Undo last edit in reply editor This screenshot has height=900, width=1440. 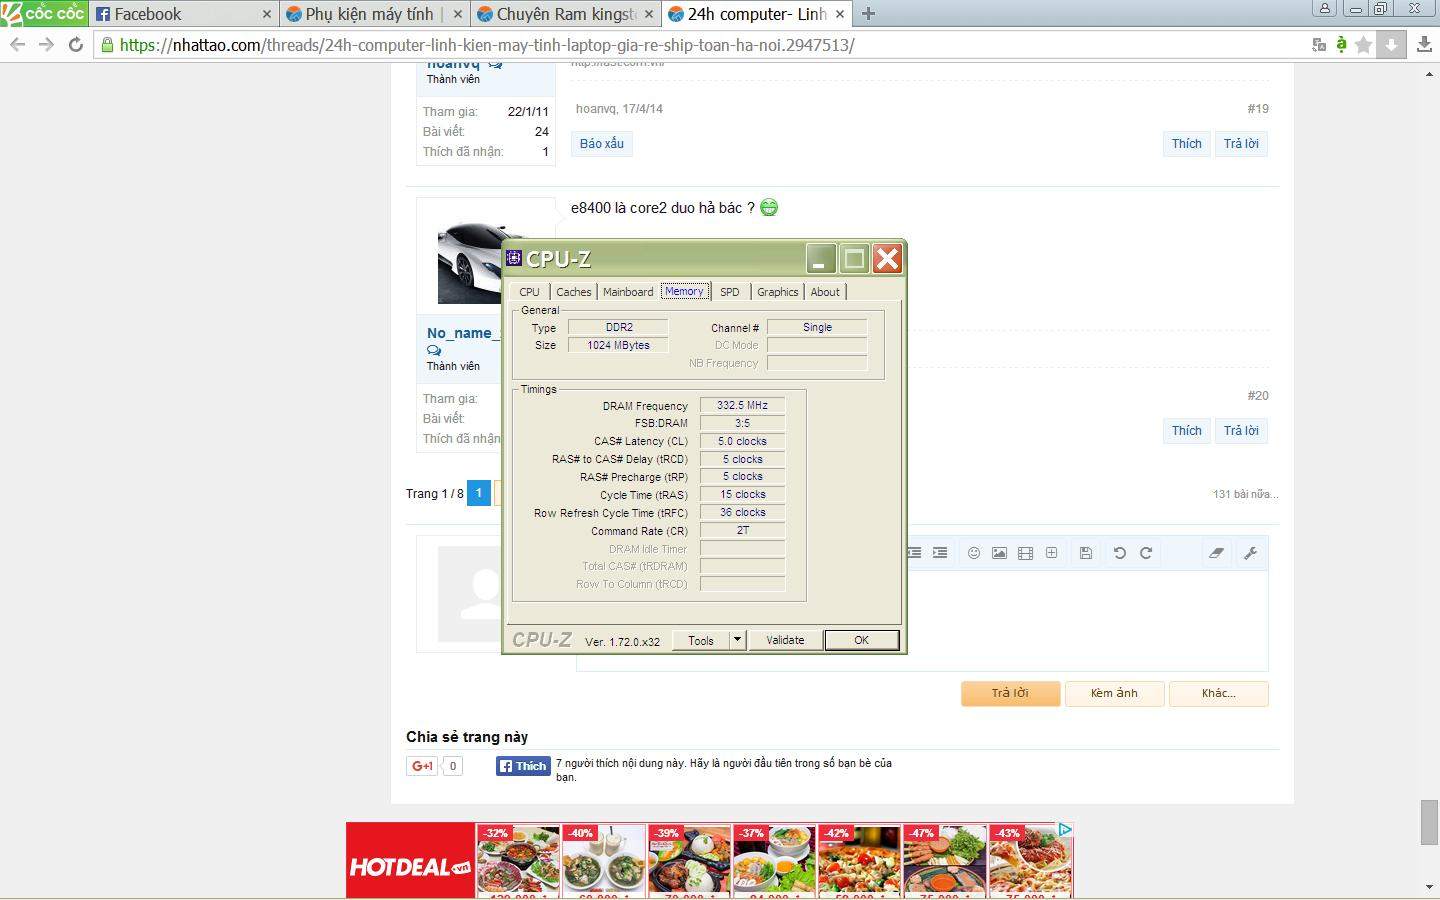(1120, 553)
